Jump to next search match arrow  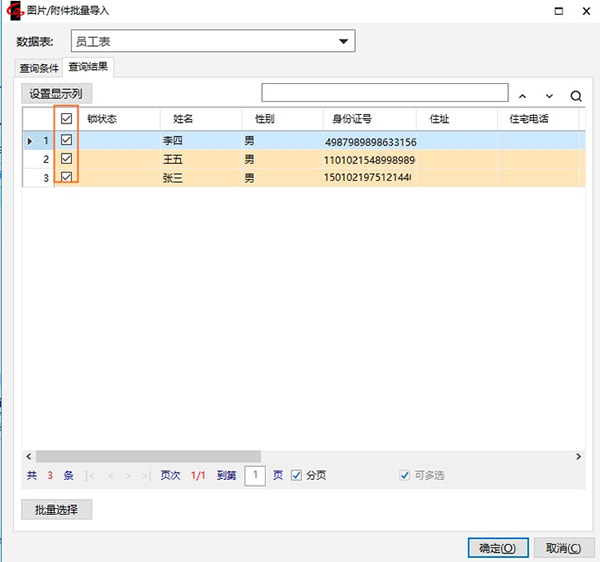pyautogui.click(x=549, y=96)
